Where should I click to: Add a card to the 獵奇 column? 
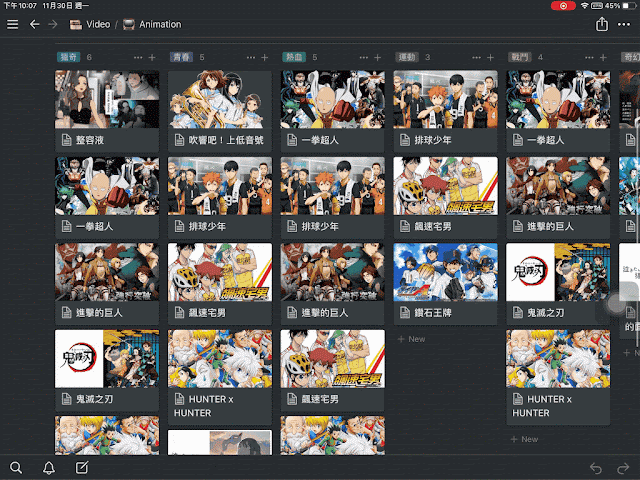[x=152, y=58]
